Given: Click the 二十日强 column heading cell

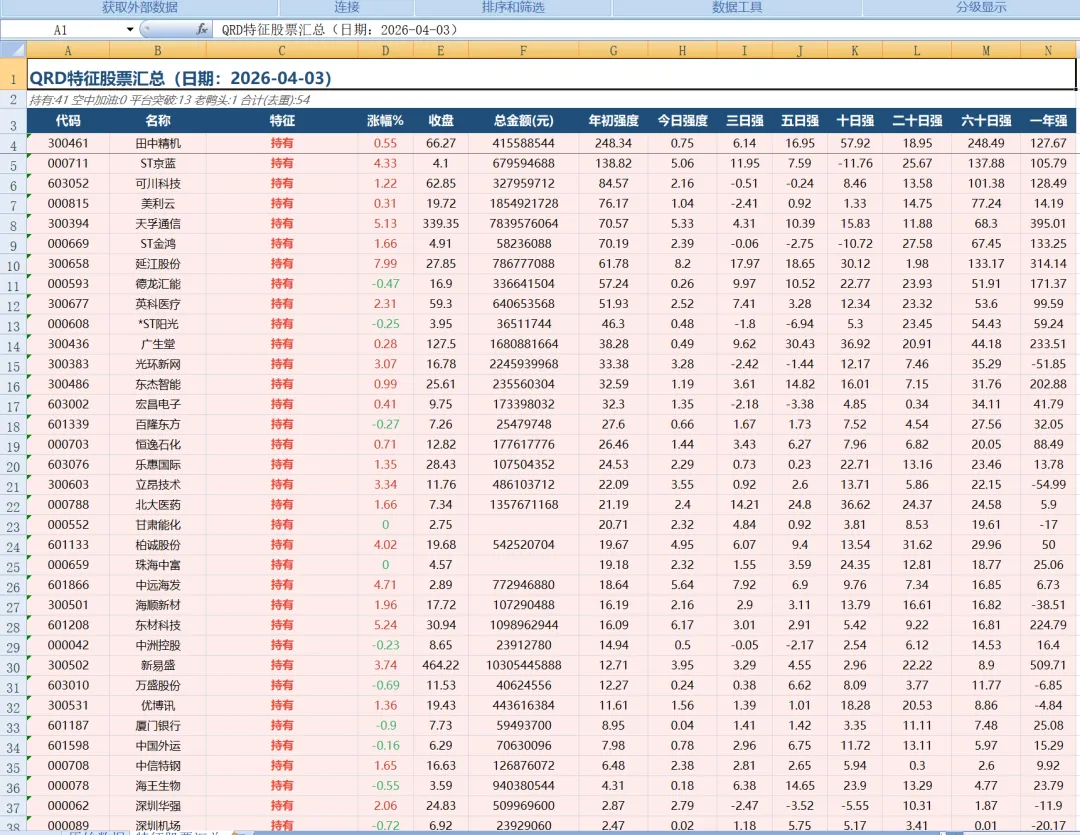Looking at the screenshot, I should click(x=917, y=121).
